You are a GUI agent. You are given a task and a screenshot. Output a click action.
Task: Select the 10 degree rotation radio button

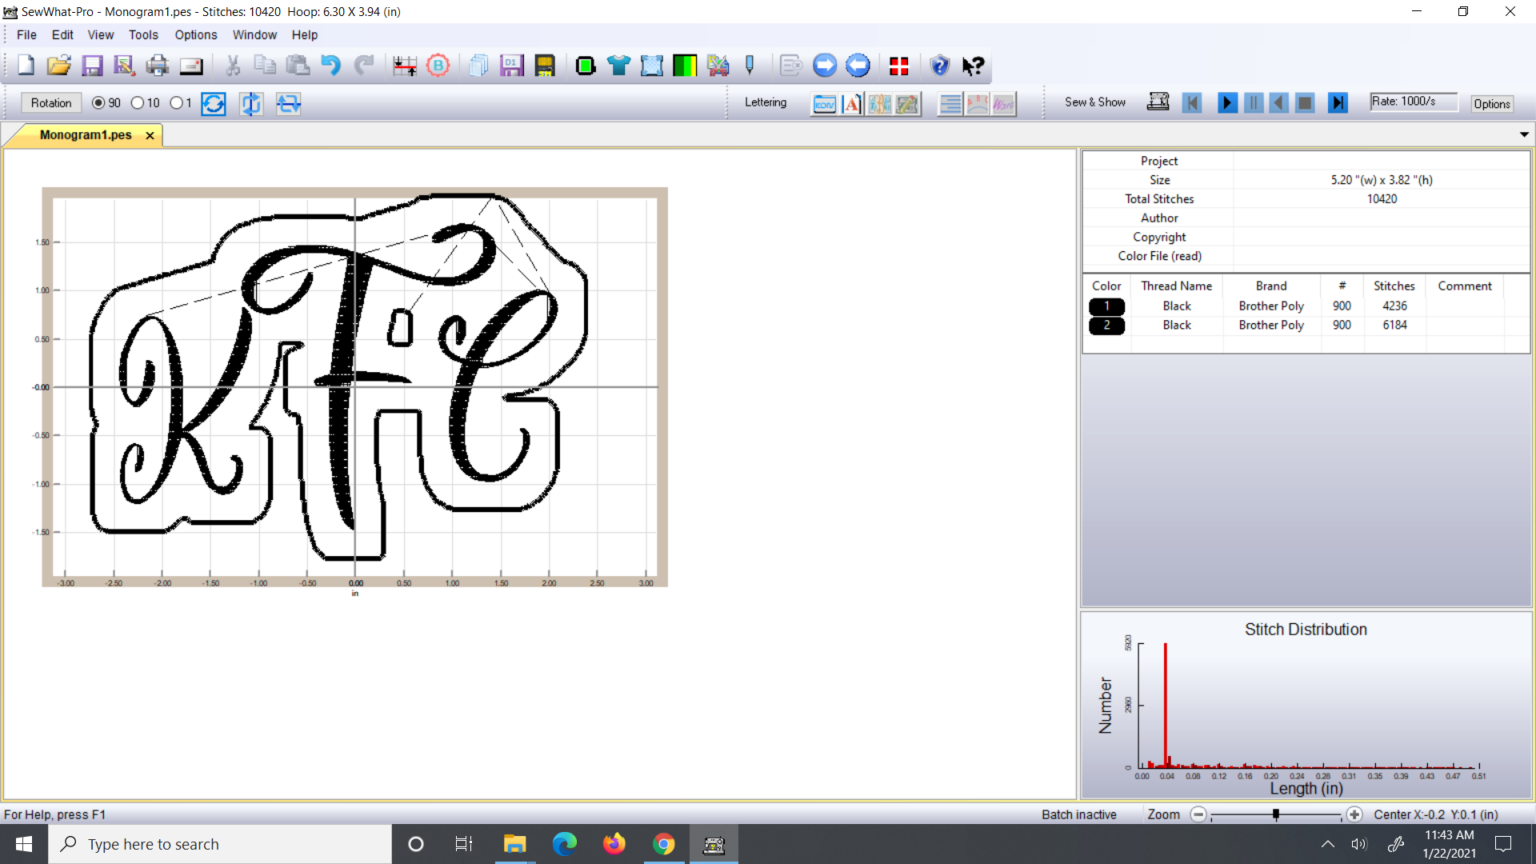pyautogui.click(x=138, y=103)
